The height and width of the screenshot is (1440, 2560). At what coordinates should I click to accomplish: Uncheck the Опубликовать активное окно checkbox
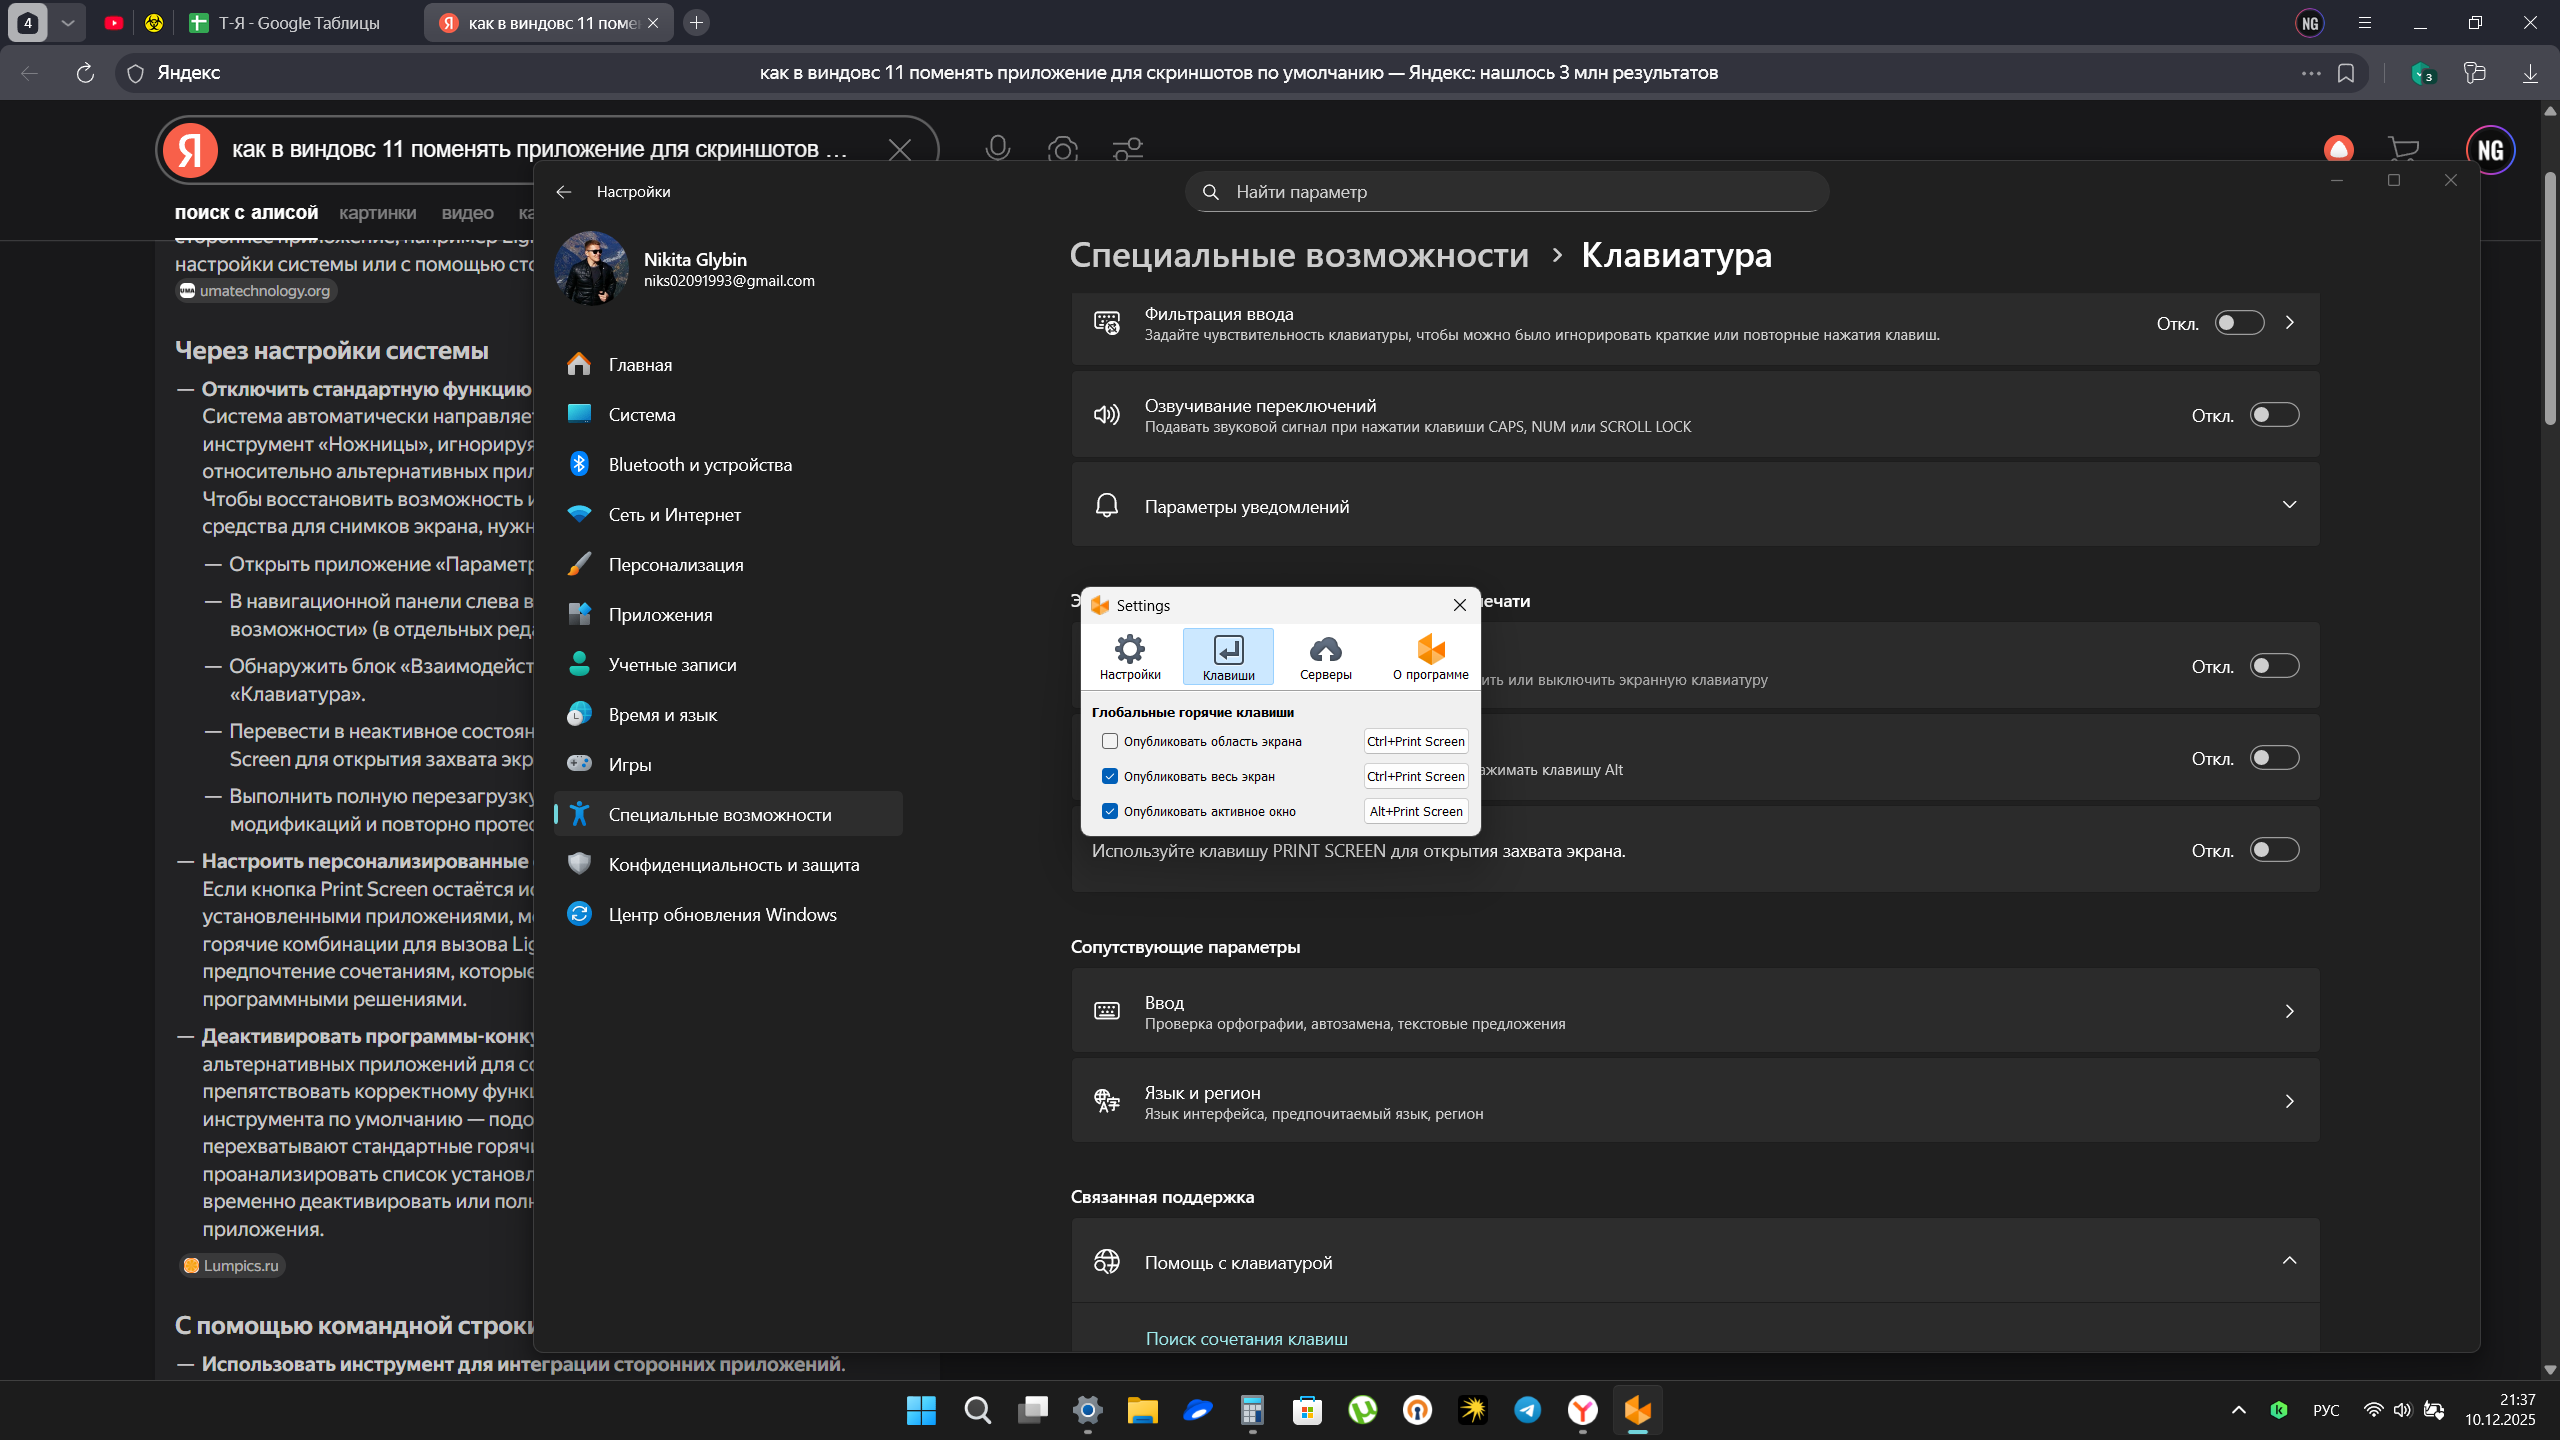(1110, 811)
